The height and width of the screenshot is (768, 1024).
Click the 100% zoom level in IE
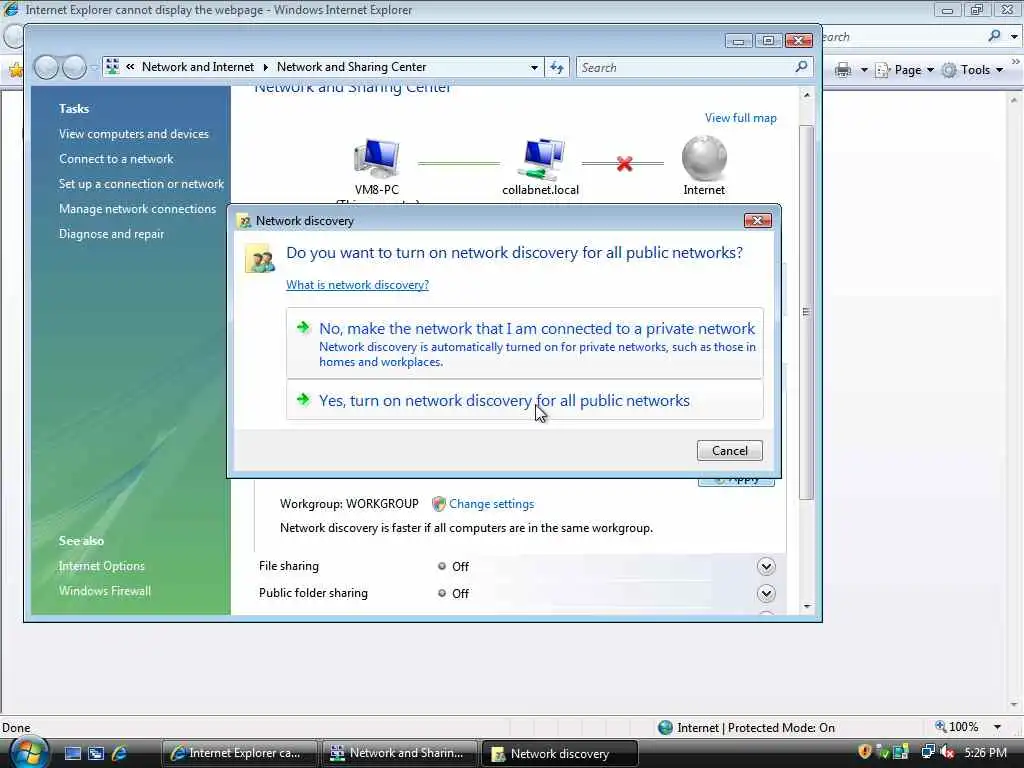click(x=957, y=727)
